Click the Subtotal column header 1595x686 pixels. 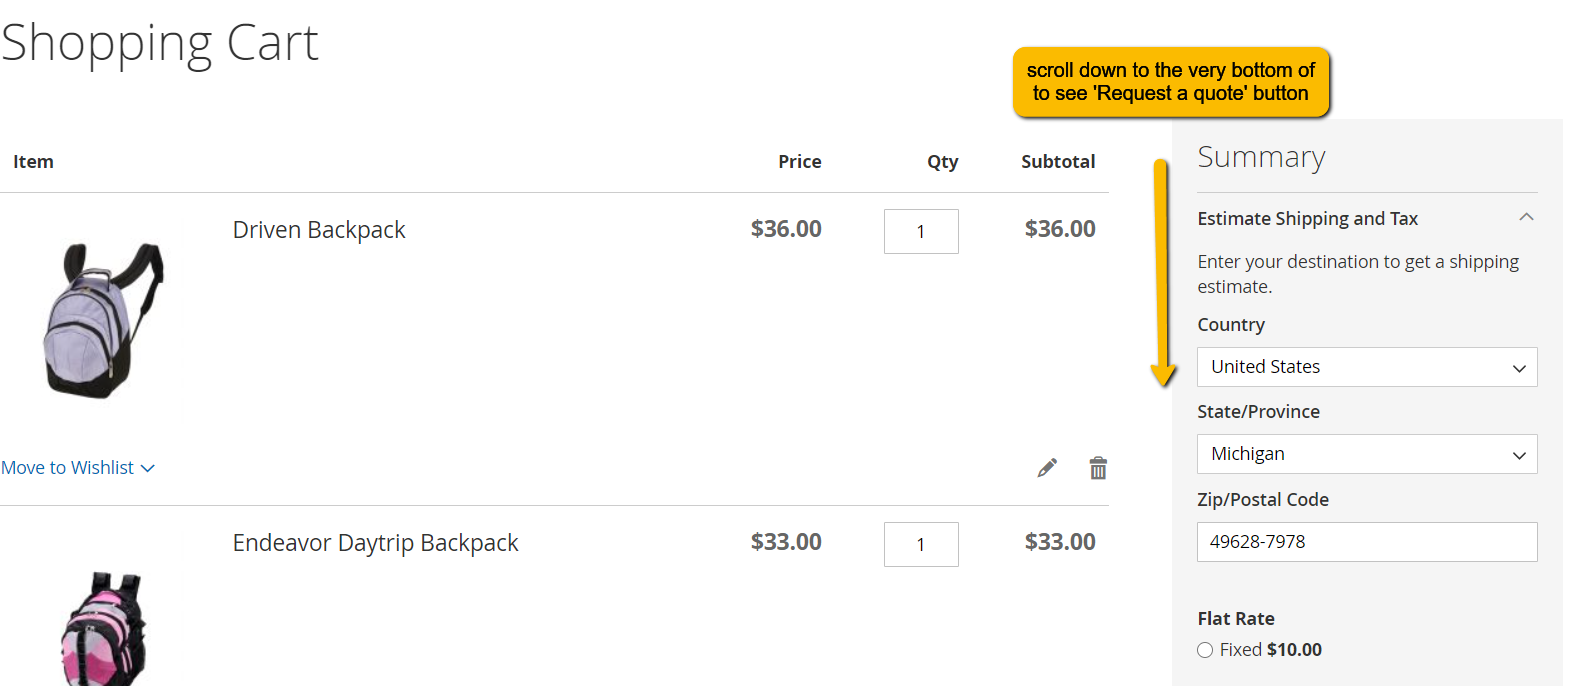click(1057, 162)
